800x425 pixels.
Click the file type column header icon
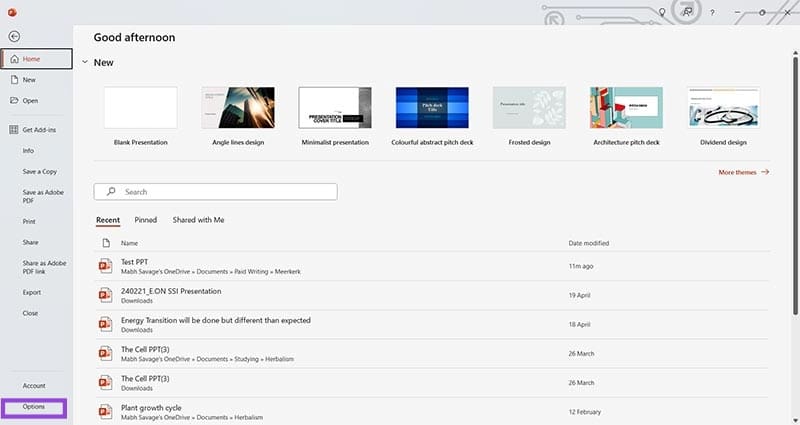coord(106,243)
